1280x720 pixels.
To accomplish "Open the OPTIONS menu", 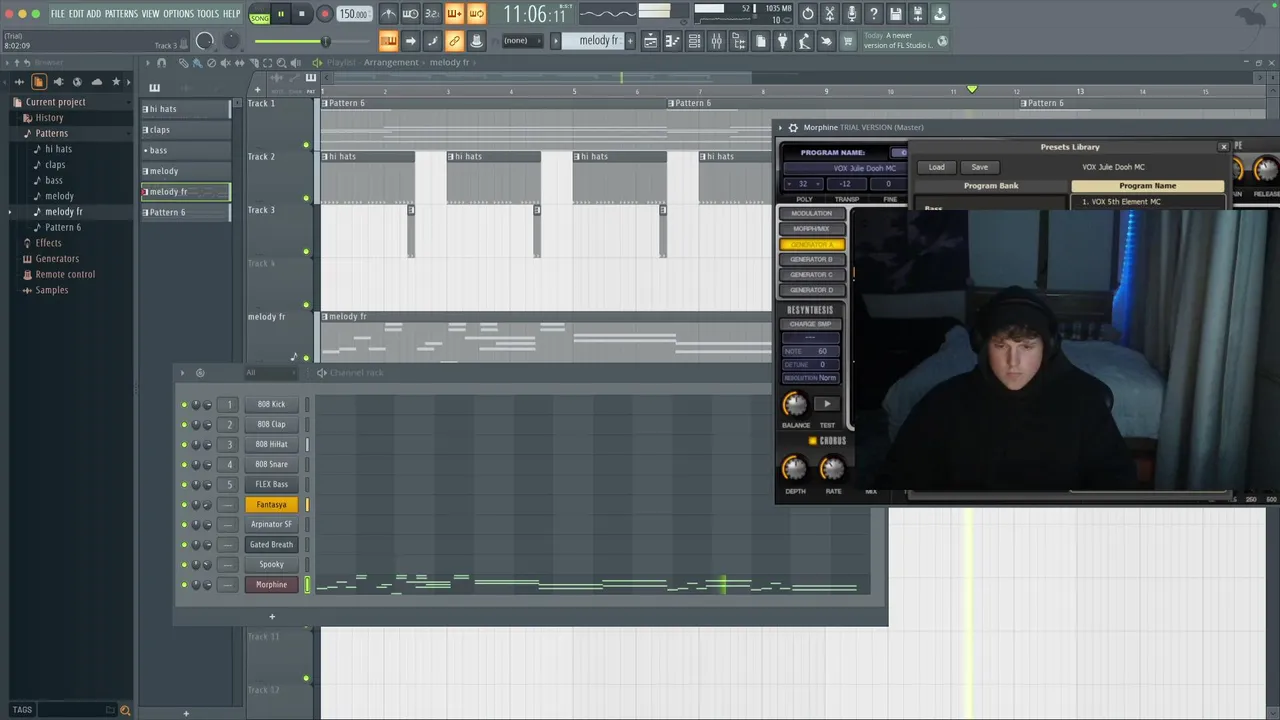I will [178, 14].
